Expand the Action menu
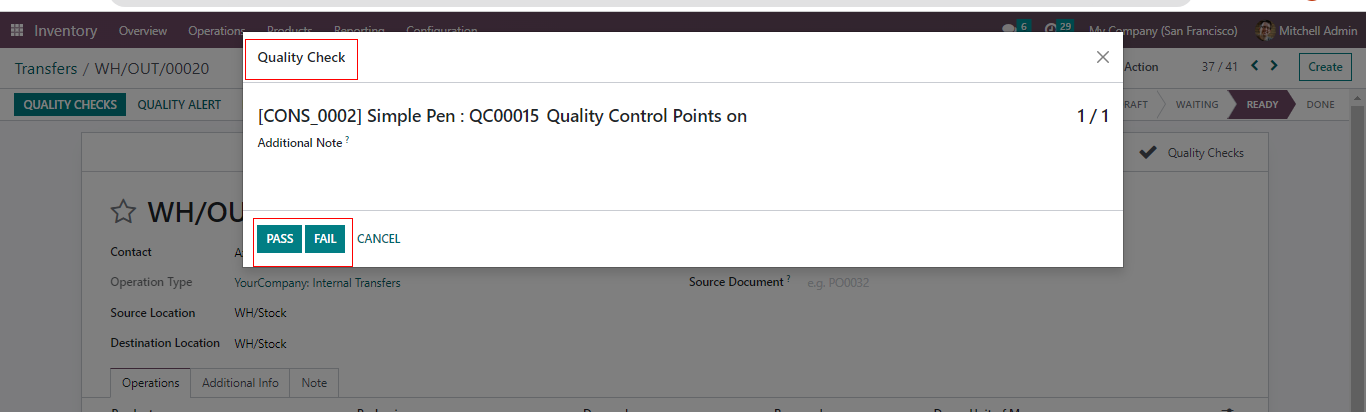Image resolution: width=1366 pixels, height=412 pixels. point(1140,67)
